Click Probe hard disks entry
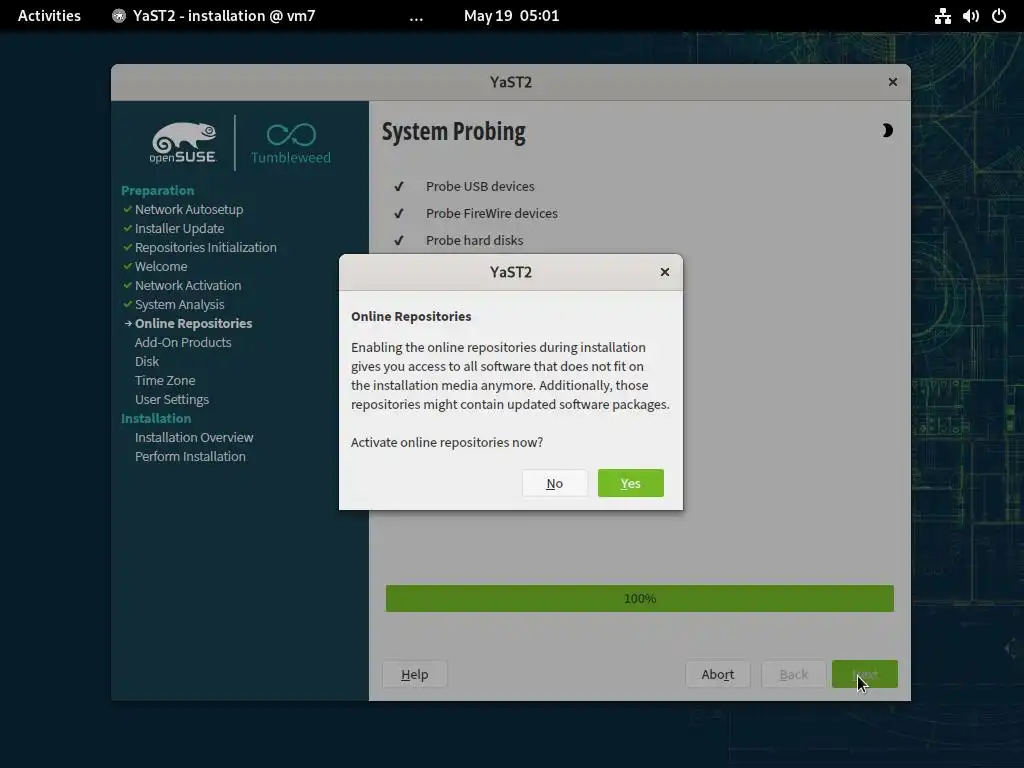This screenshot has width=1024, height=768. pyautogui.click(x=474, y=240)
